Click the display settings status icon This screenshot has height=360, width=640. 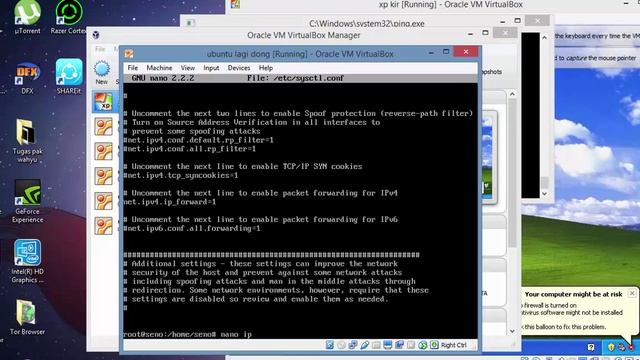(x=387, y=345)
